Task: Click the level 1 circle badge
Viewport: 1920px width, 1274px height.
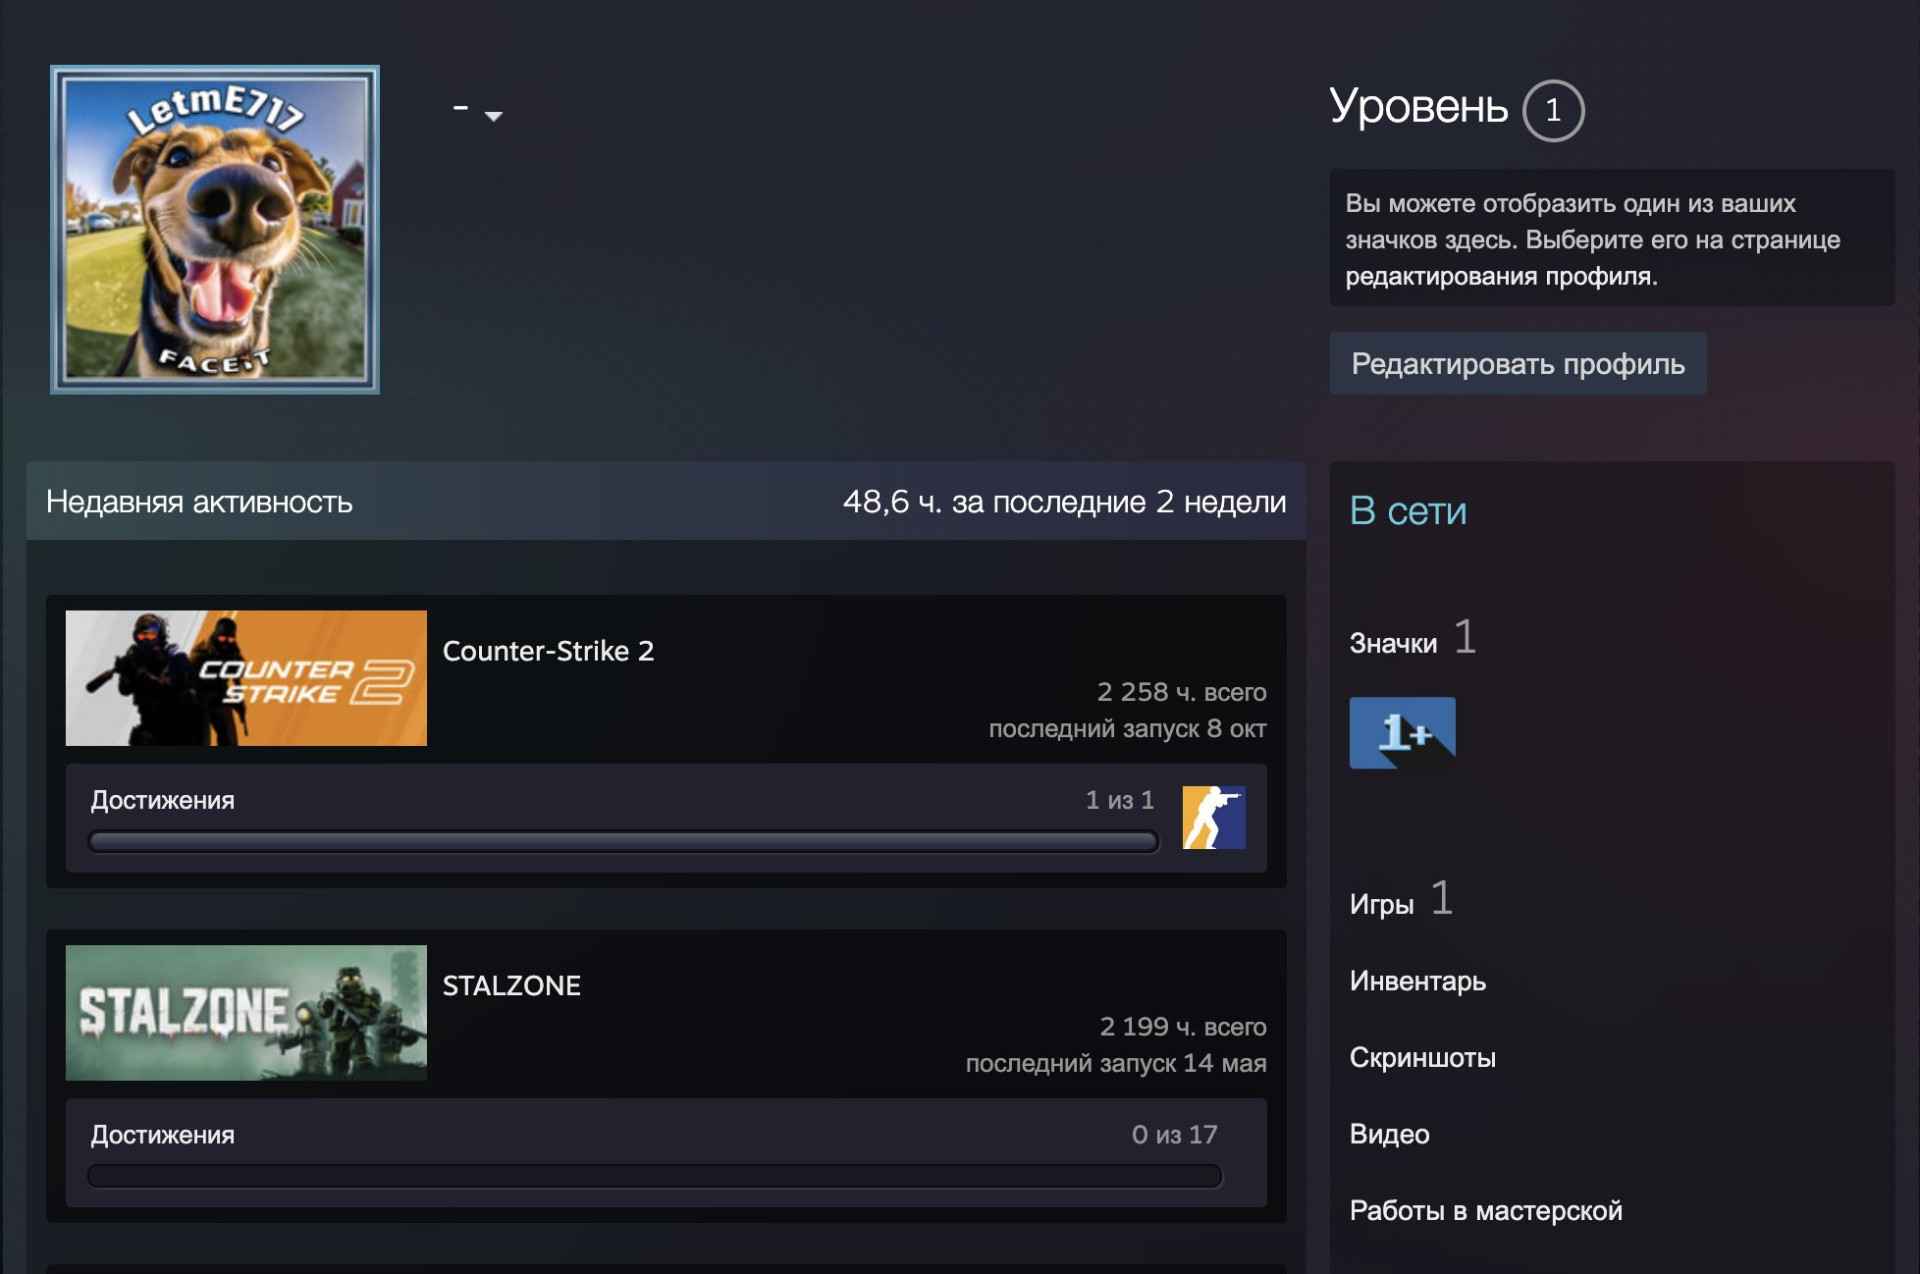Action: pyautogui.click(x=1553, y=110)
